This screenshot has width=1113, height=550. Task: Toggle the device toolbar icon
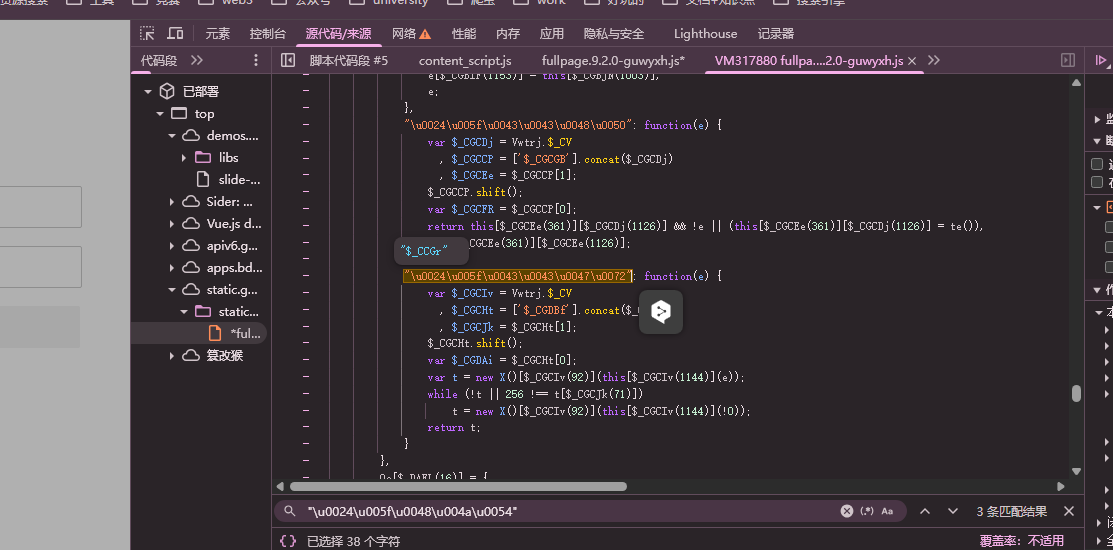(175, 33)
